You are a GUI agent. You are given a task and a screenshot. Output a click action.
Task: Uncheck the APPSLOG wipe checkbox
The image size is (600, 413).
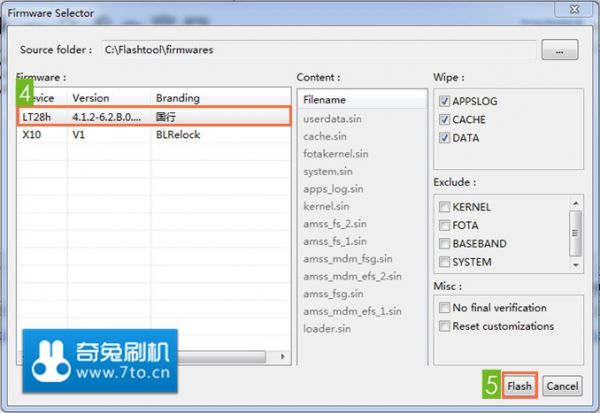coord(444,101)
